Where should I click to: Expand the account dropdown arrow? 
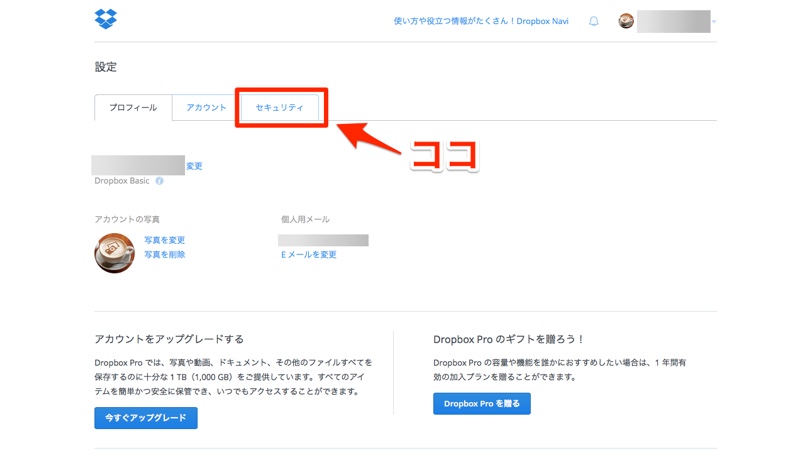tap(714, 21)
